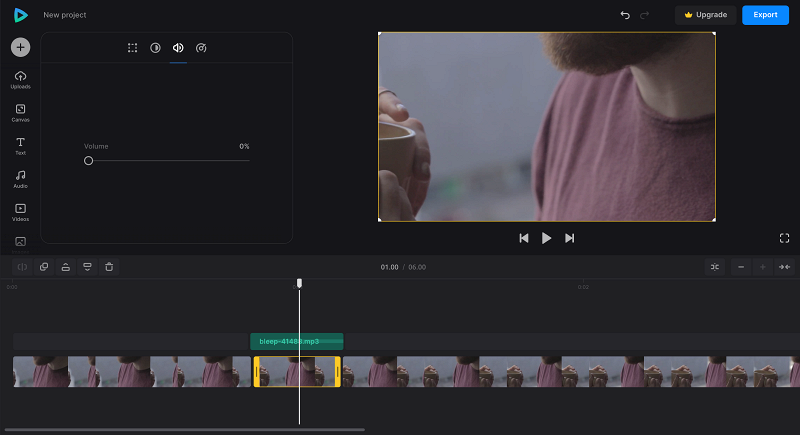Open the Text sidebar section

(x=20, y=146)
